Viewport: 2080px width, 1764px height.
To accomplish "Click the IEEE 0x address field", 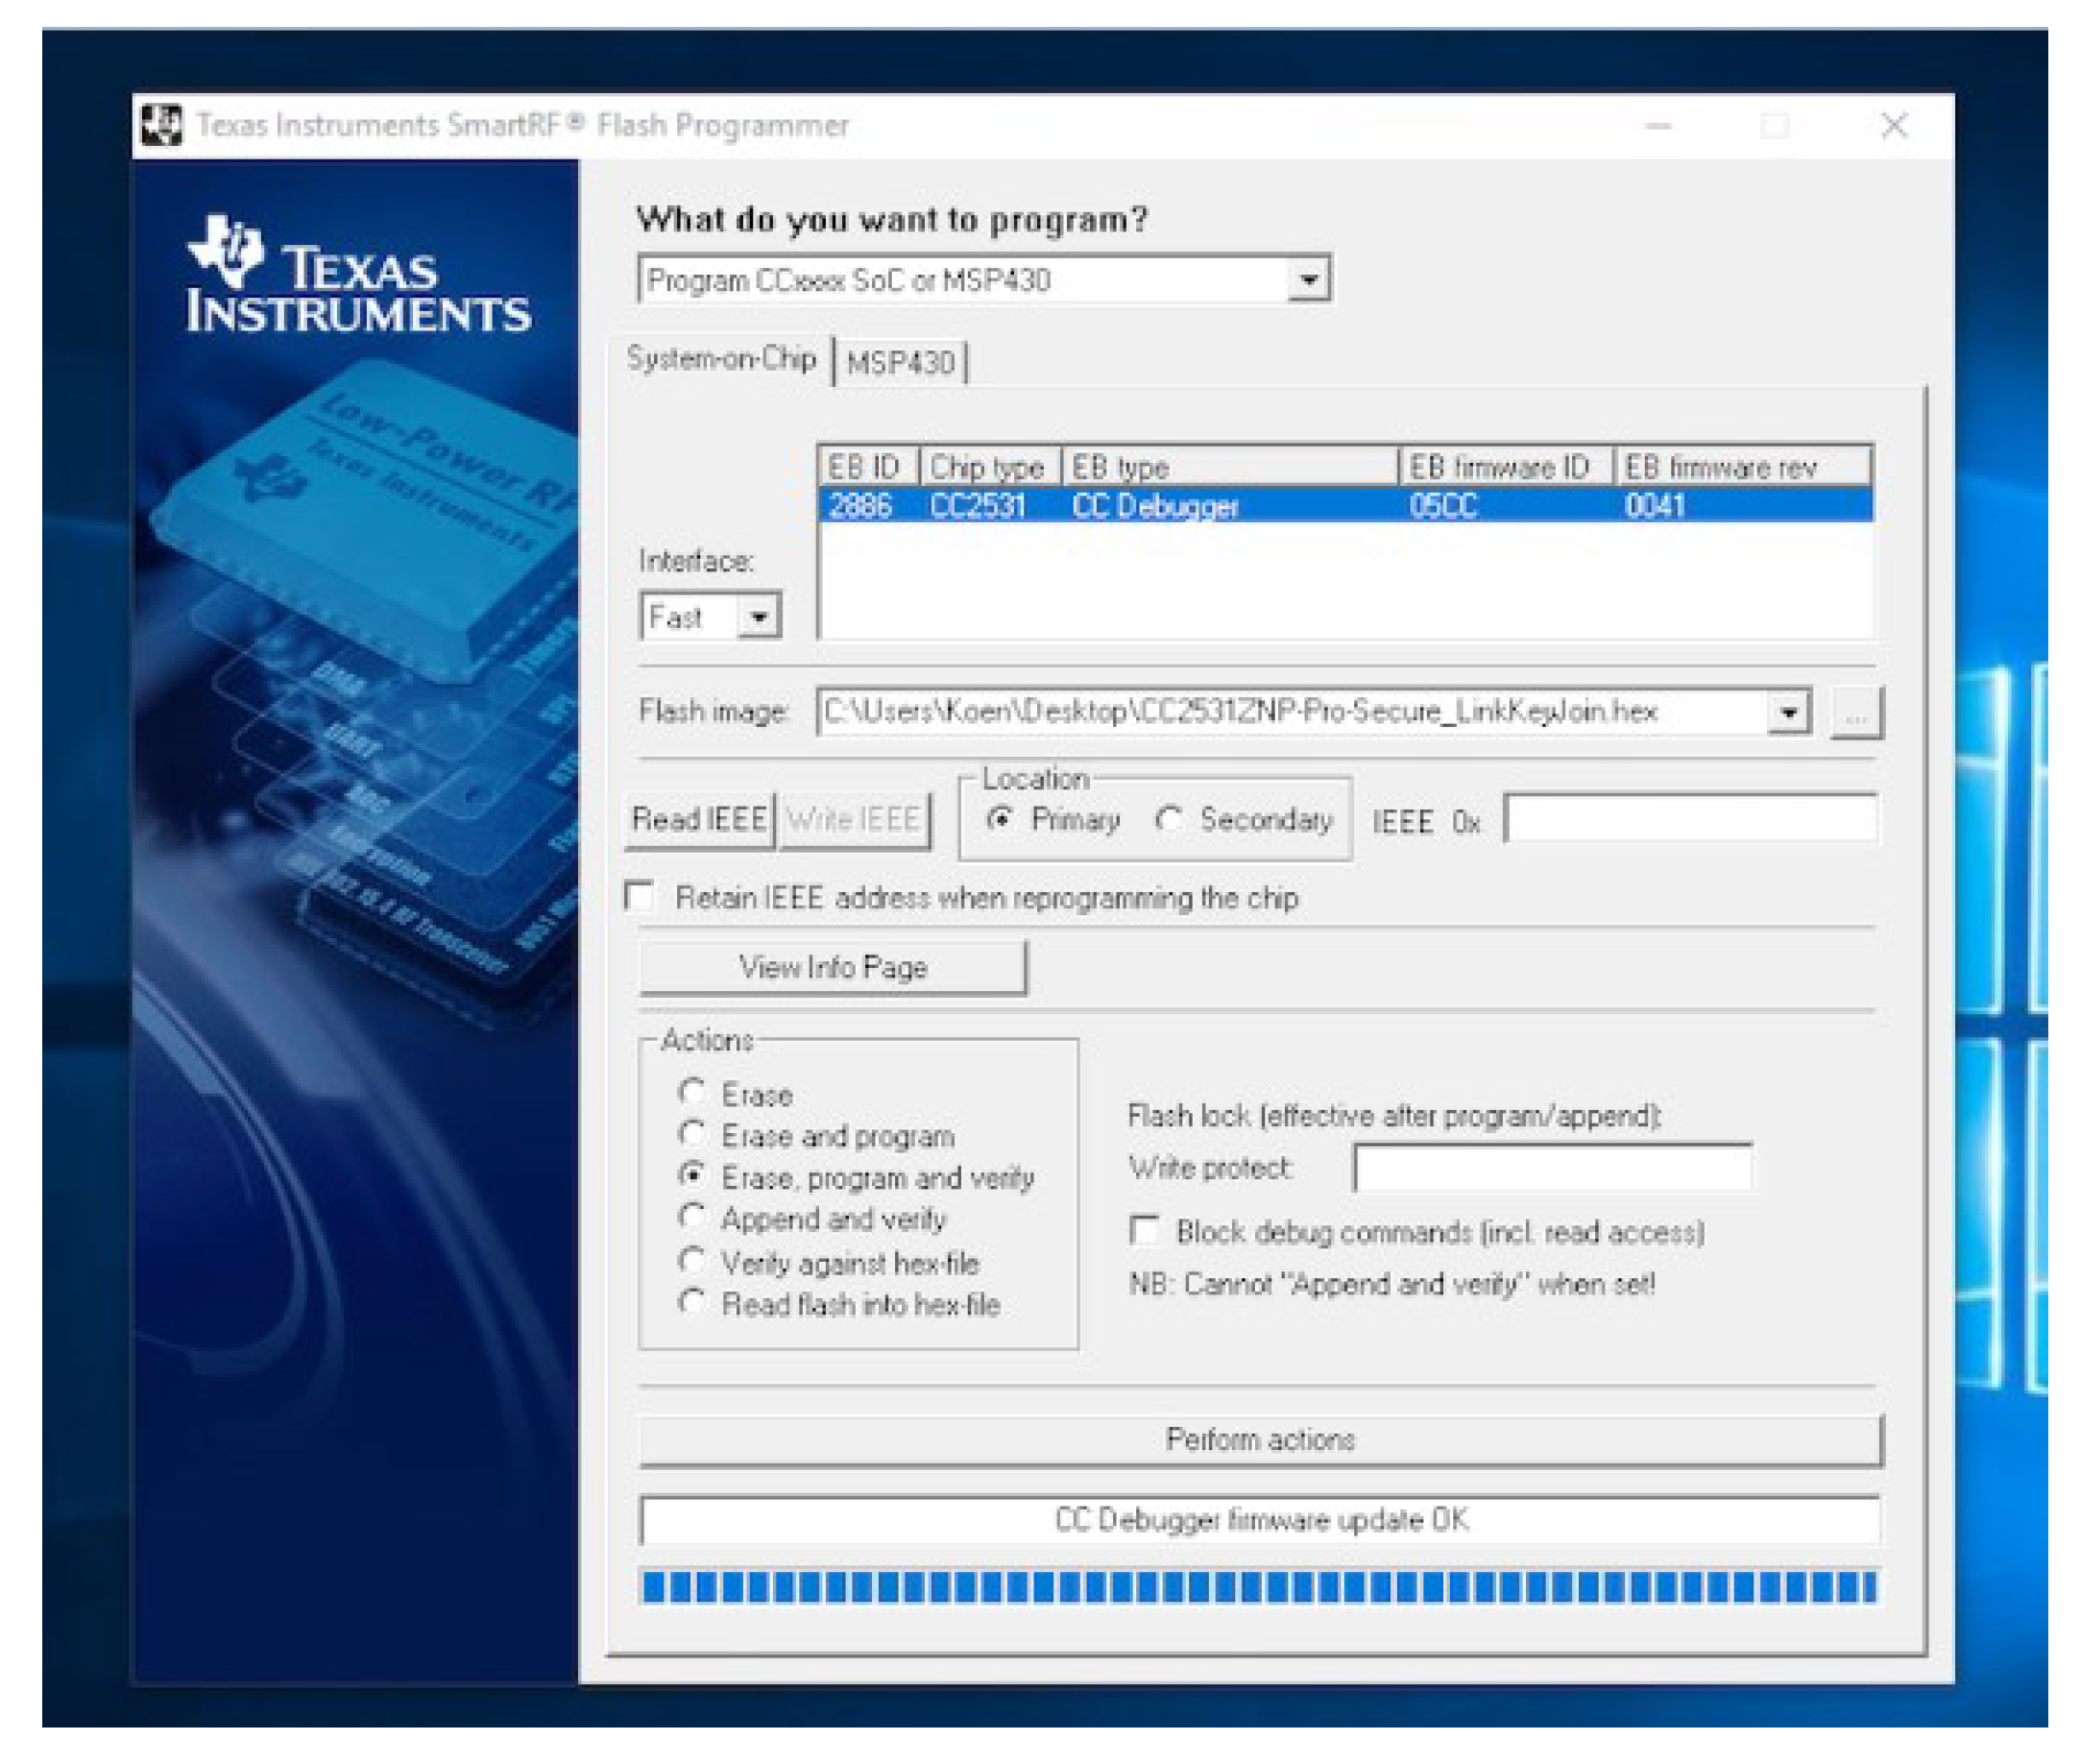I will tap(1690, 820).
